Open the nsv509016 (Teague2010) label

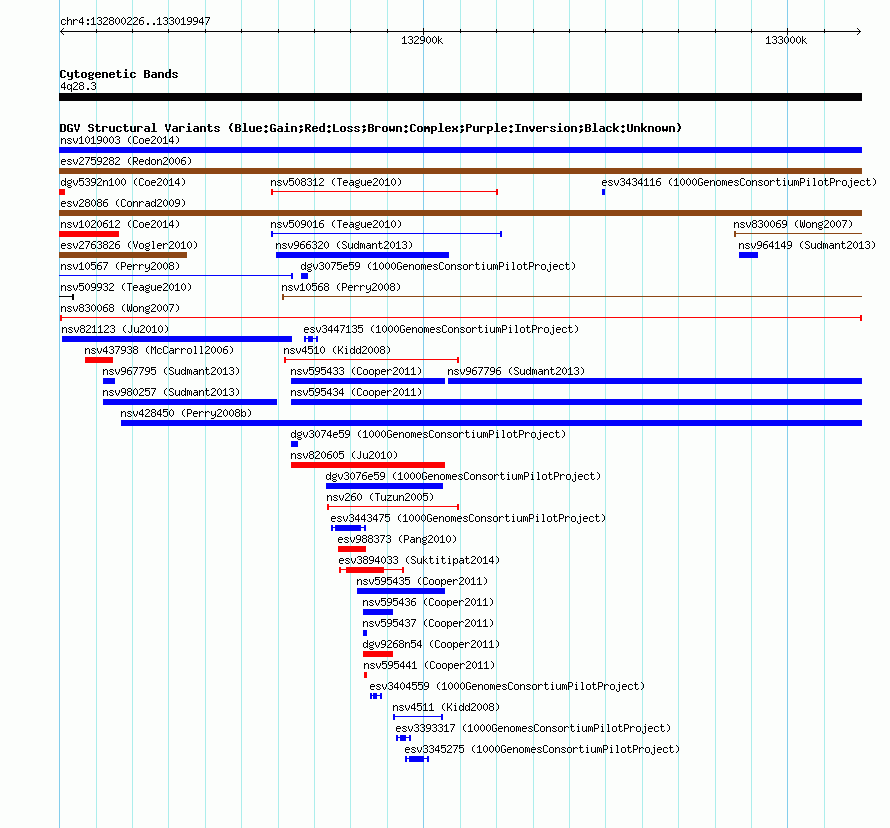(336, 224)
